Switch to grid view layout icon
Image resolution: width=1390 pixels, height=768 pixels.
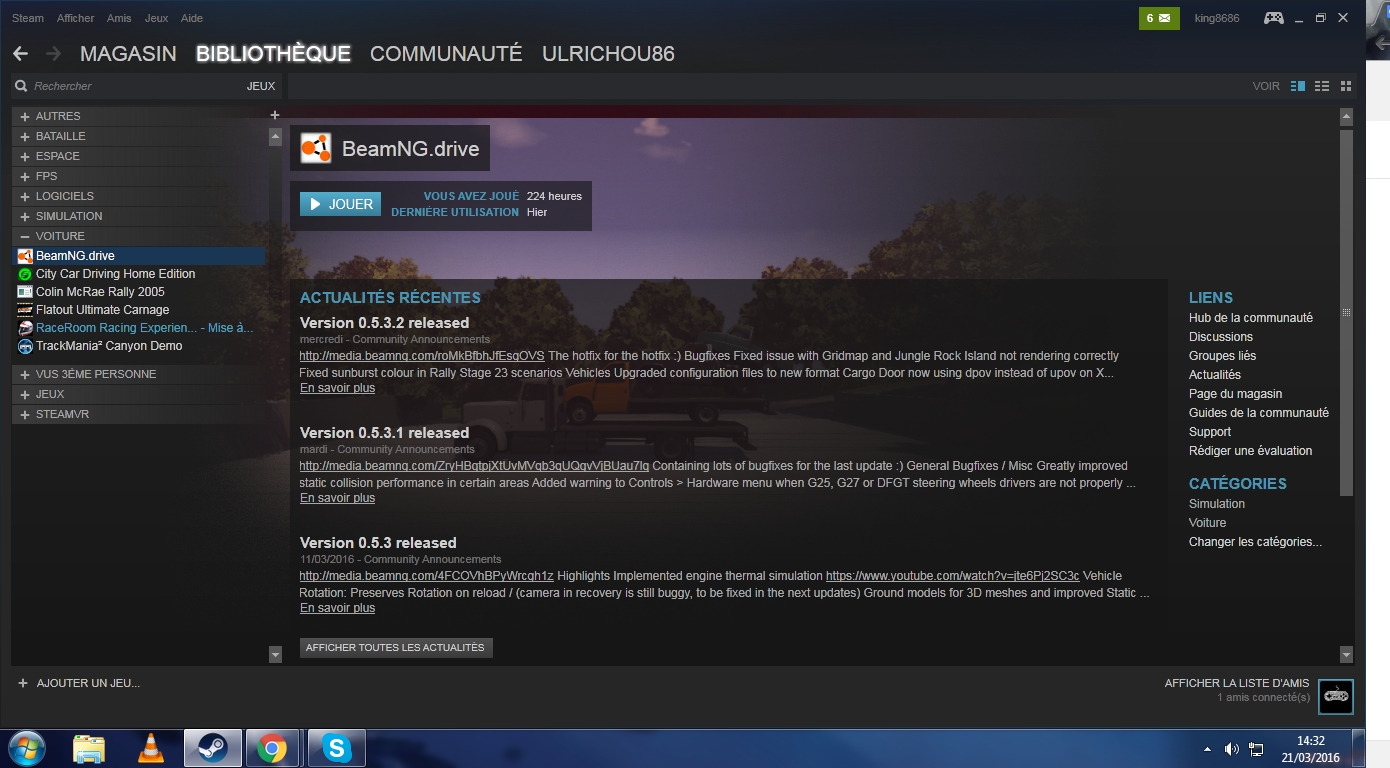1346,86
